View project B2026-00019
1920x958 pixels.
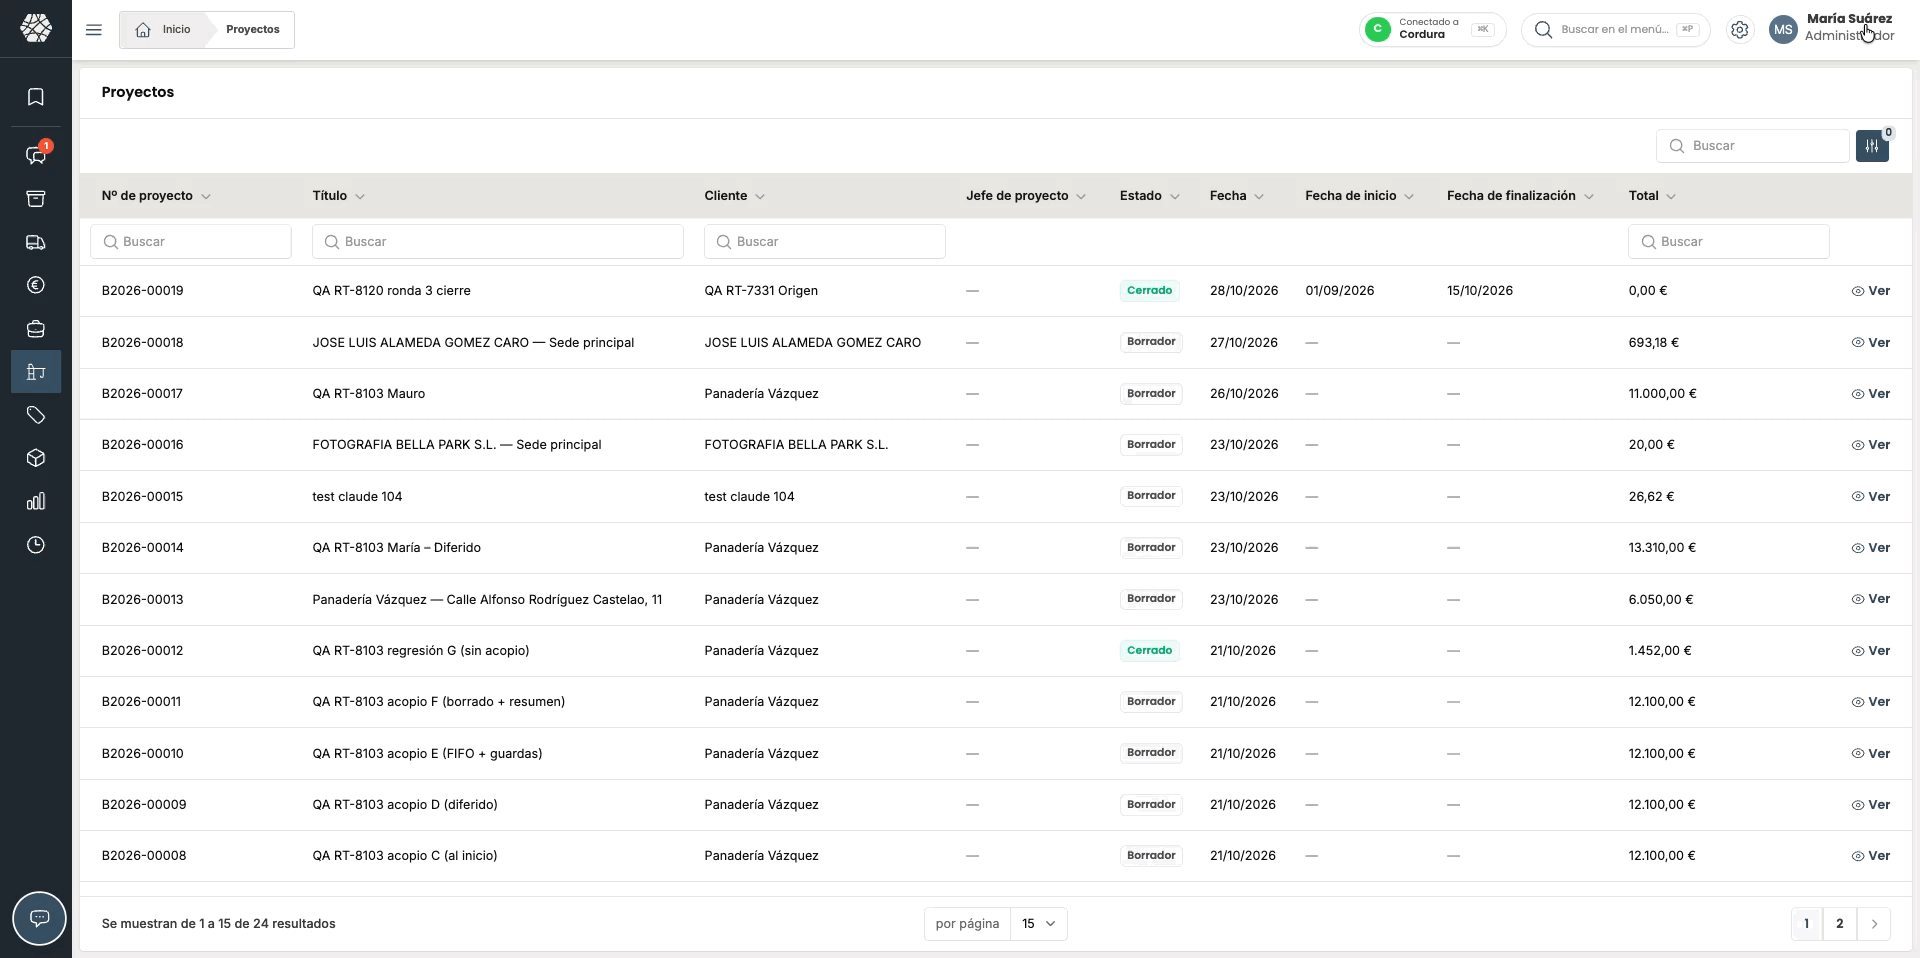pos(1870,291)
